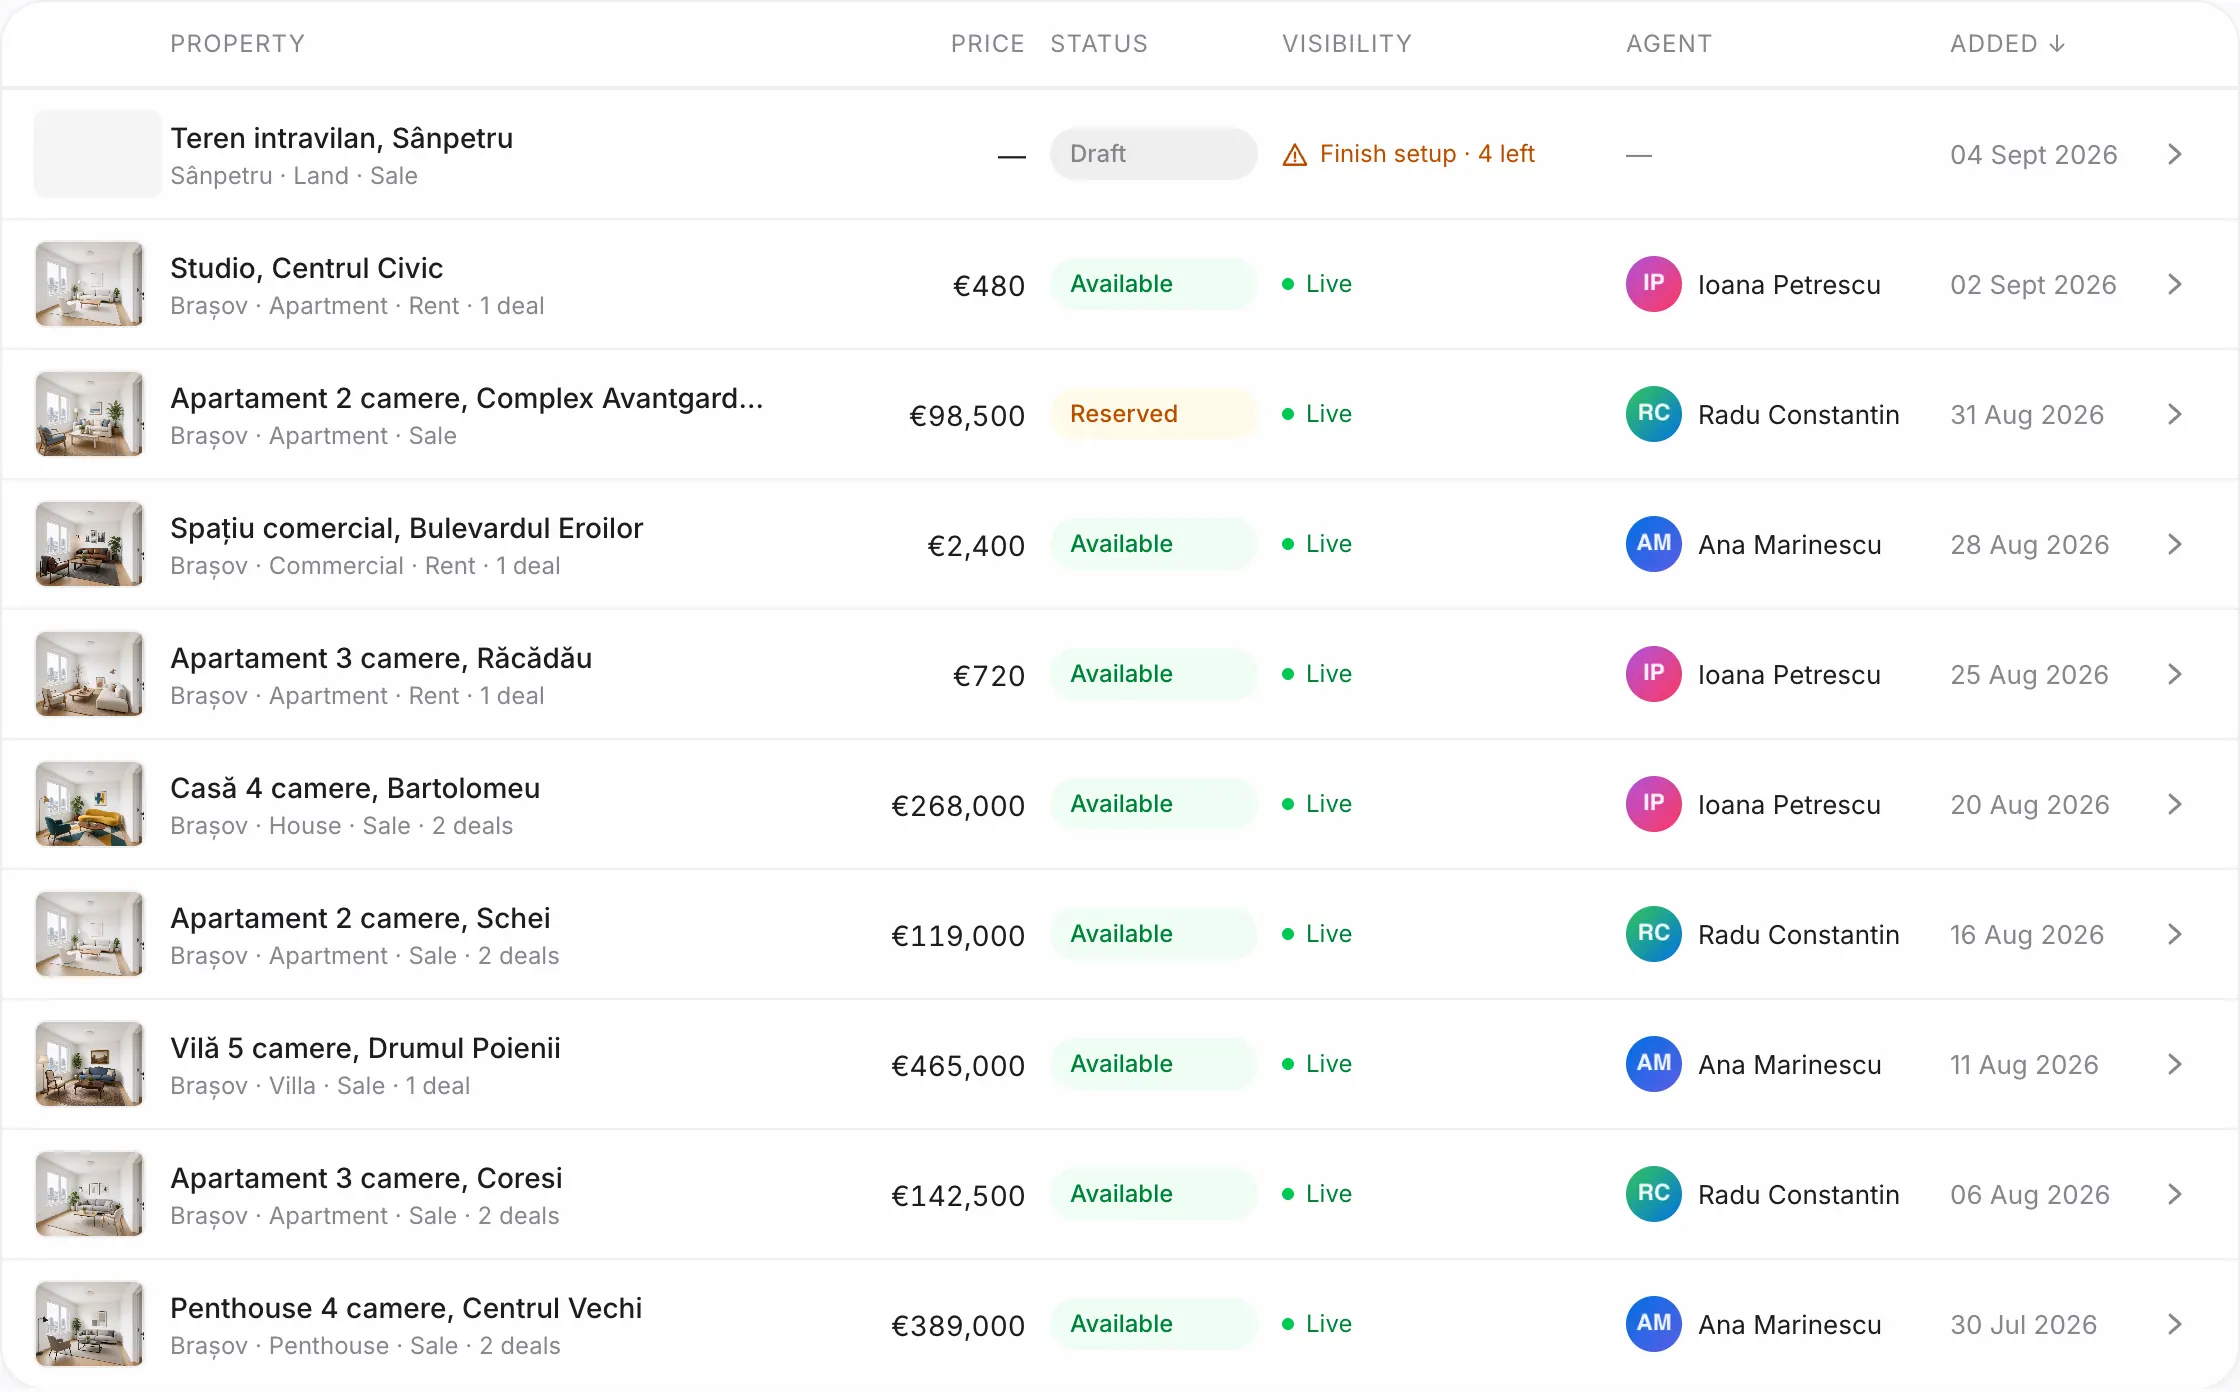Click chevron arrow on Complex Avantgarden row

2175,414
